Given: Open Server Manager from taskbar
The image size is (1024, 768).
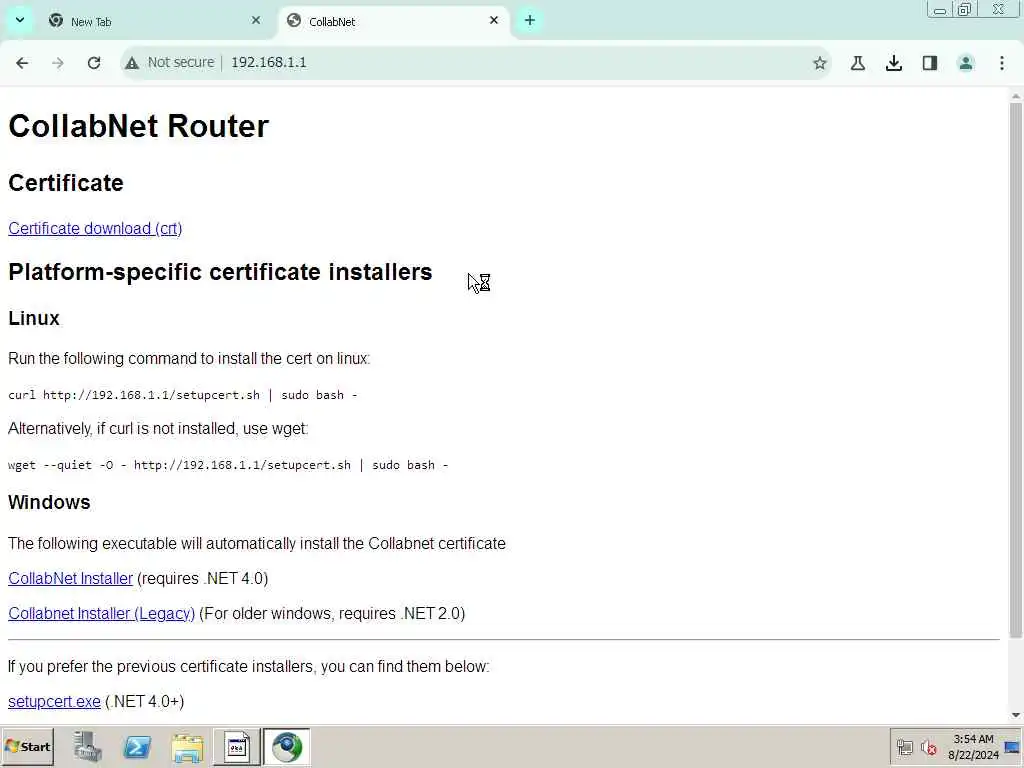Looking at the screenshot, I should click(87, 747).
